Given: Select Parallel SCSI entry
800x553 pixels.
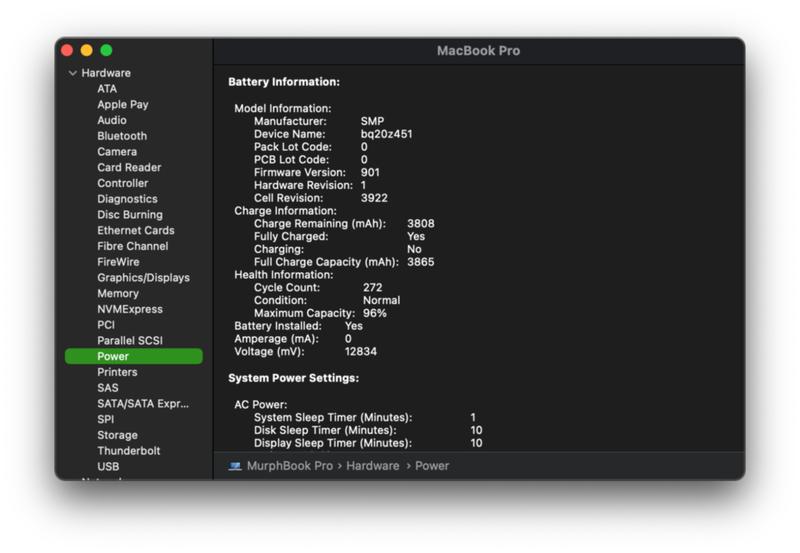Looking at the screenshot, I should [130, 341].
